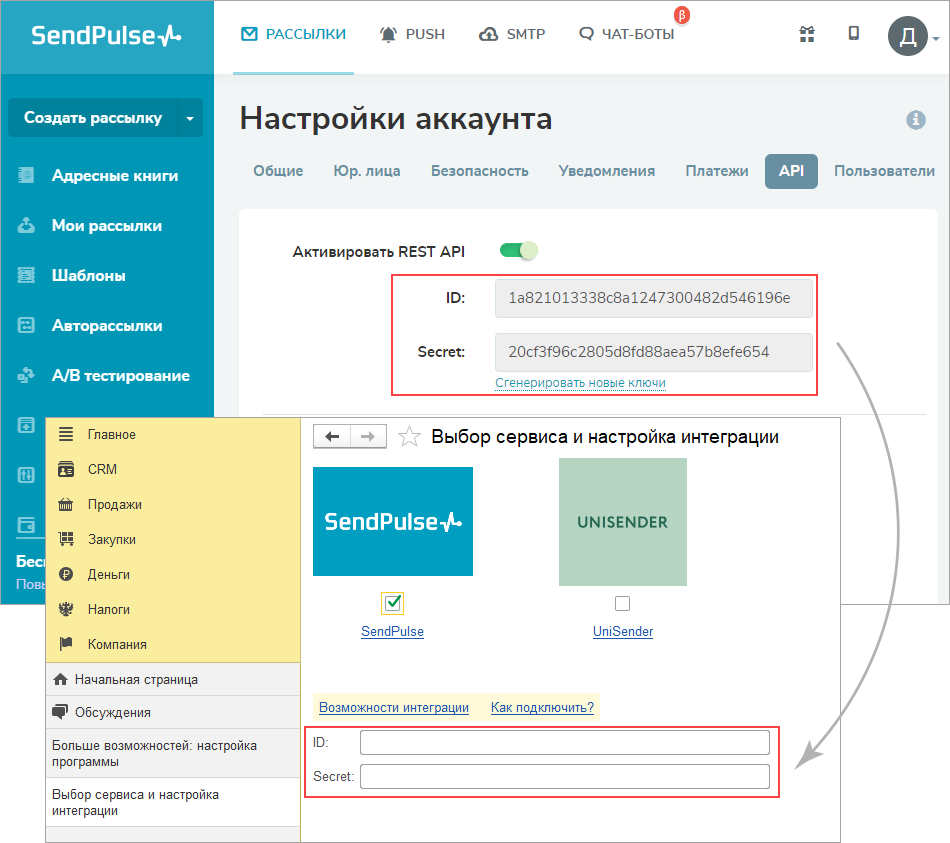Viewport: 950px width, 843px height.
Task: Open the Как подключить? link
Action: (542, 707)
